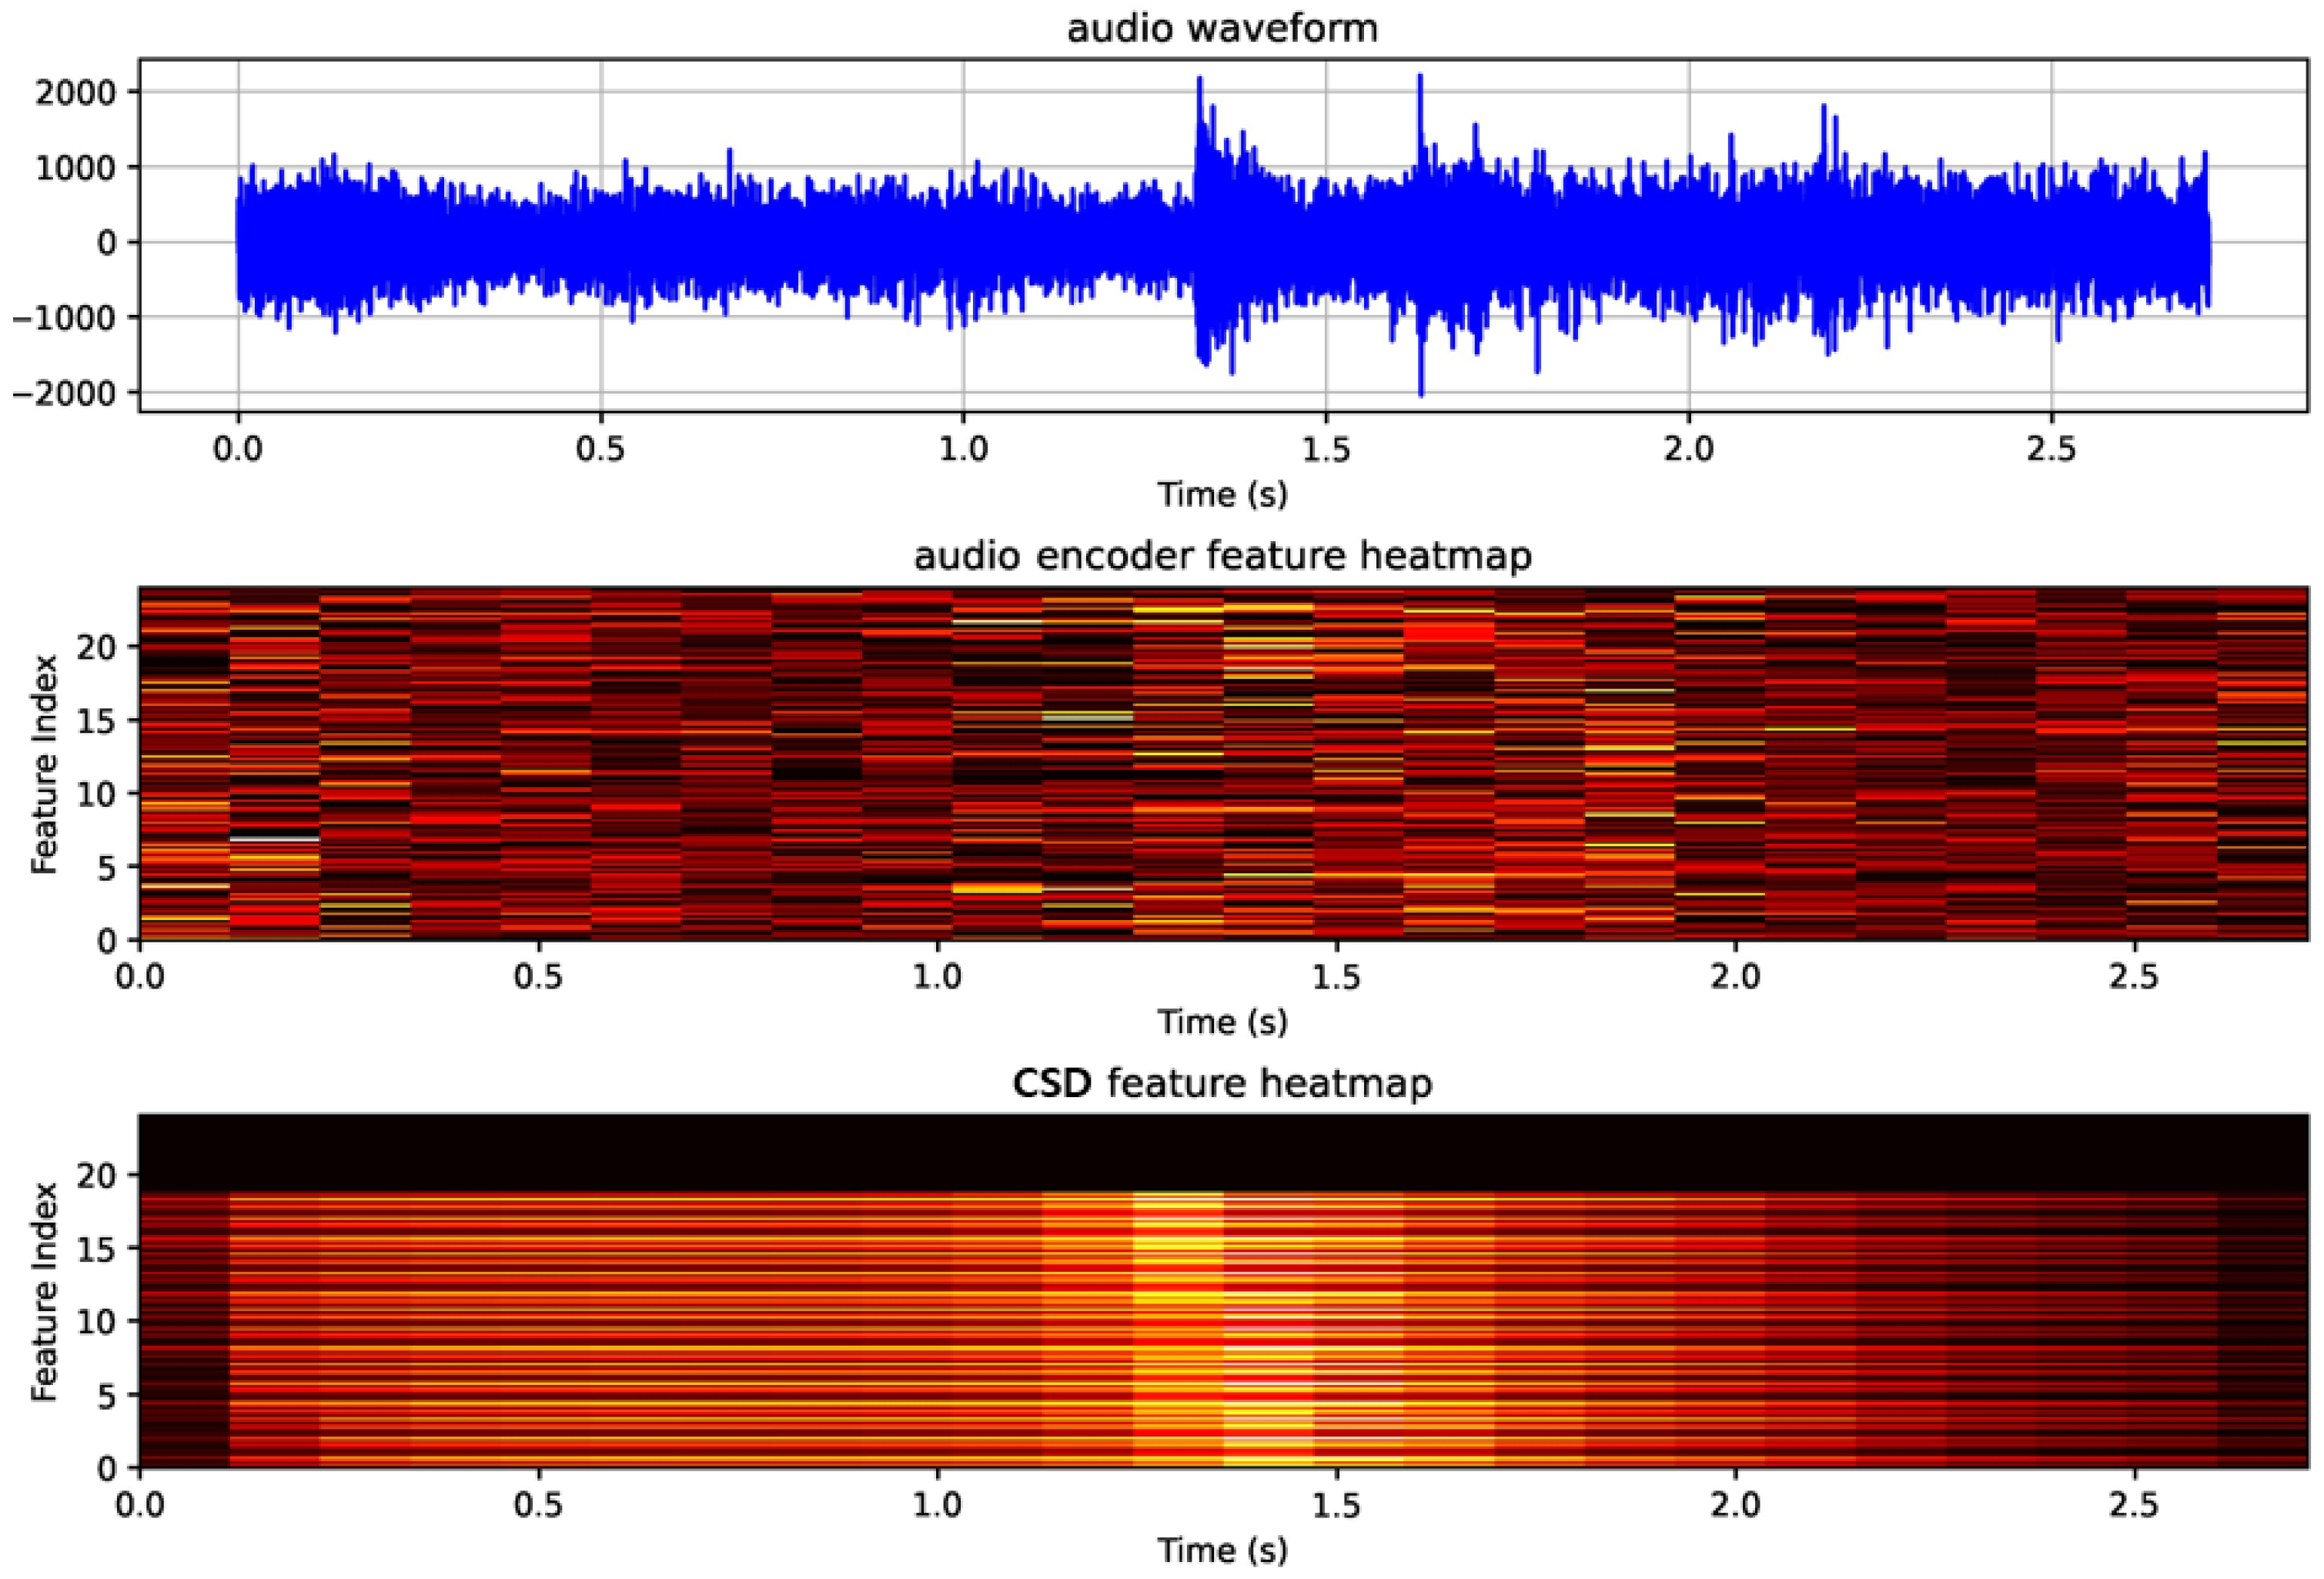Click the 2000 y-axis tick of waveform
The width and height of the screenshot is (2324, 1579).
click(x=76, y=93)
